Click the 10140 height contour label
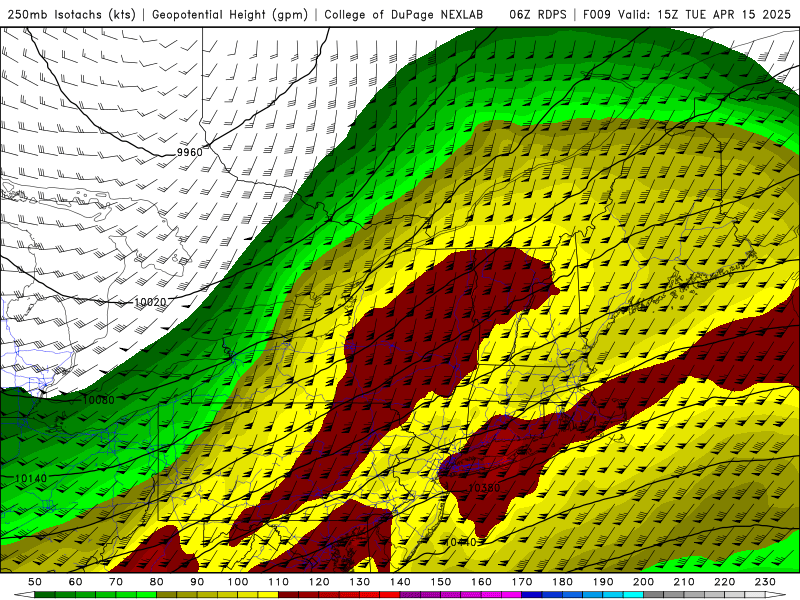800x600 pixels. [31, 478]
